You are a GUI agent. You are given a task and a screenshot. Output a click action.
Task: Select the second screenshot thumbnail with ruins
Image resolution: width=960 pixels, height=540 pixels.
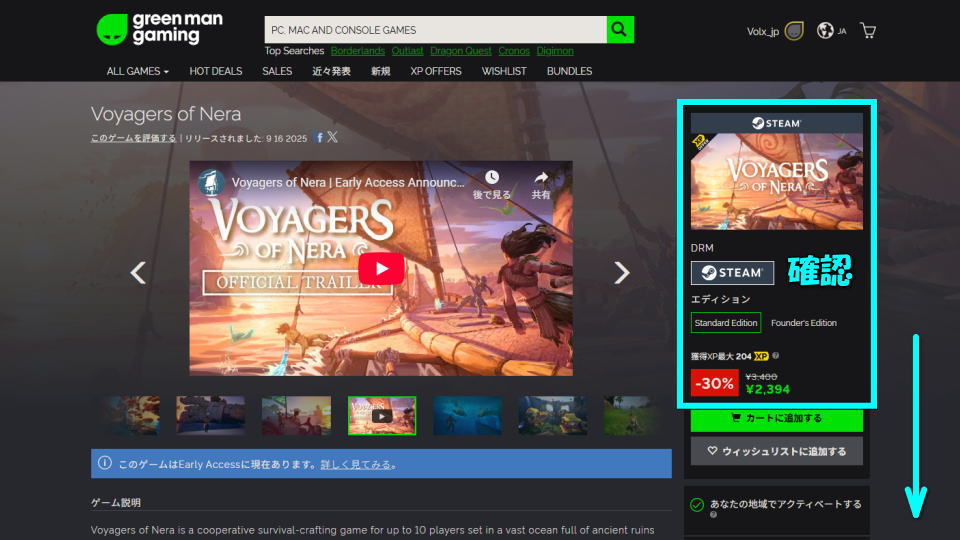tap(211, 416)
